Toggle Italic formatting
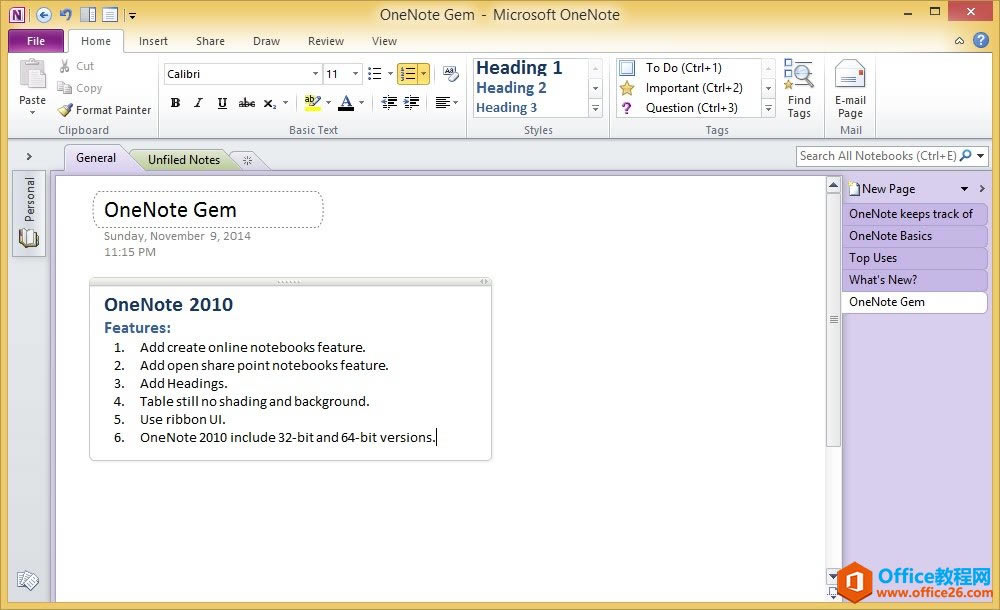Screen dimensions: 1000x610 (x=198, y=103)
